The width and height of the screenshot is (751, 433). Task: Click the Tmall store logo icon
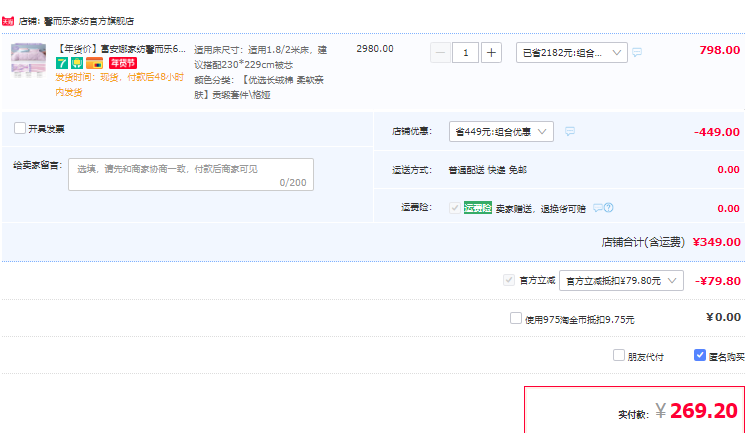pos(8,21)
